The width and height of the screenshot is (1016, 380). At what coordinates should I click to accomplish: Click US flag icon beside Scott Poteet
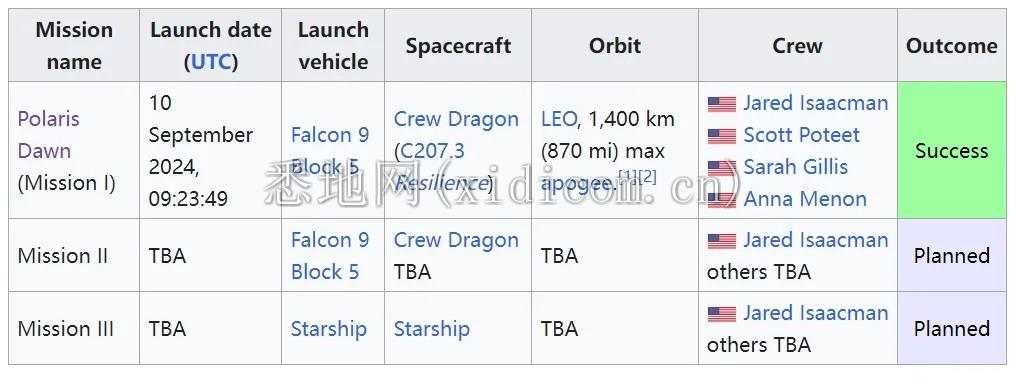(x=722, y=136)
